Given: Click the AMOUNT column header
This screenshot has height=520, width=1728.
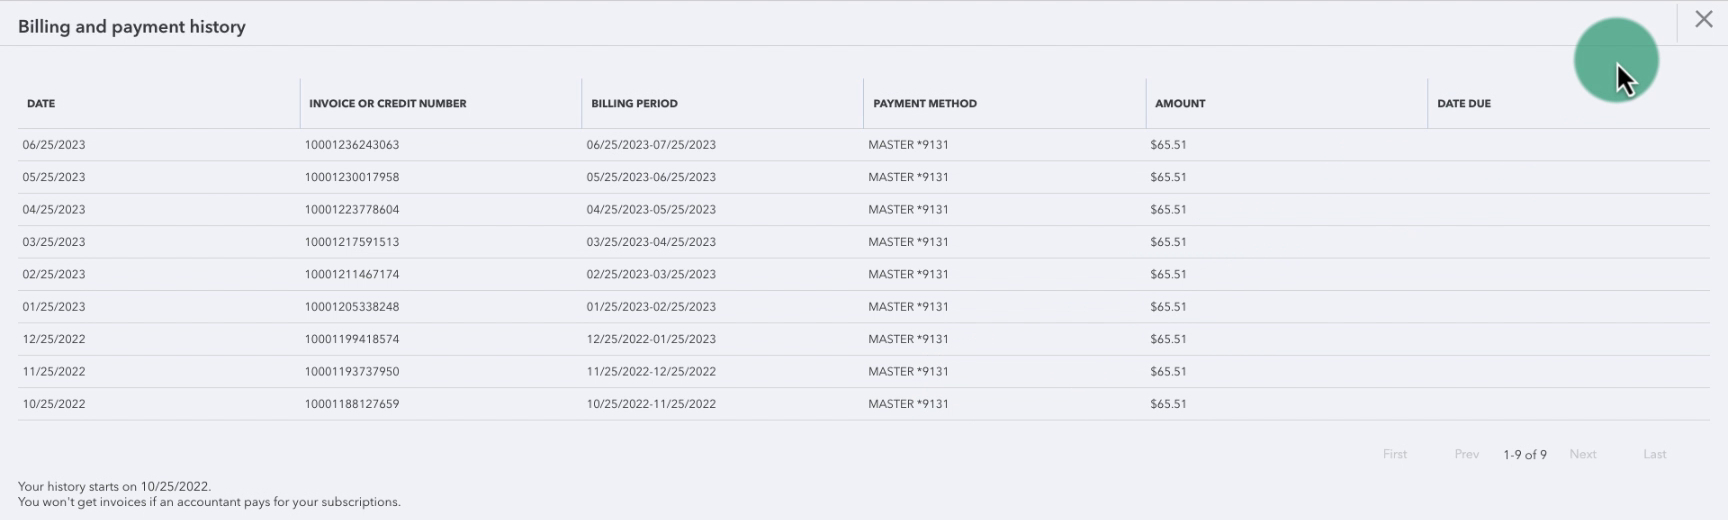Looking at the screenshot, I should click(1180, 103).
